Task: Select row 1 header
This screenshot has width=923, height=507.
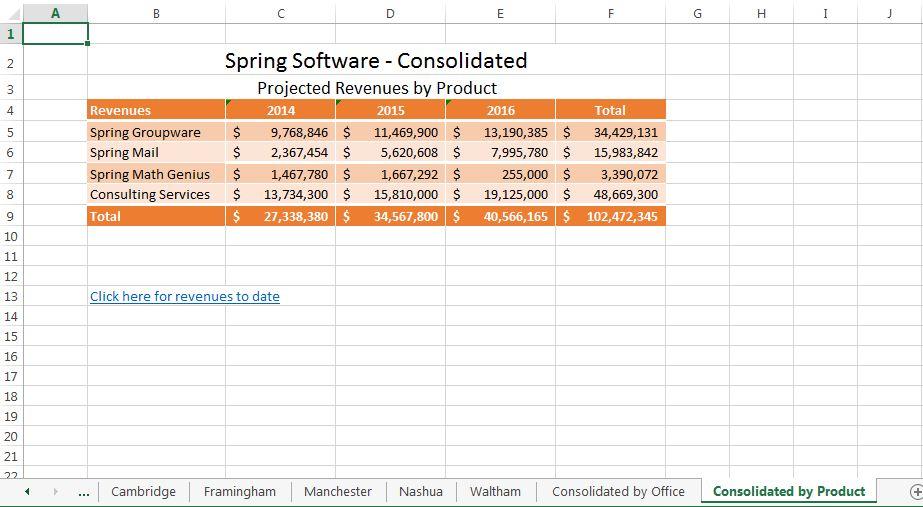Action: coord(11,34)
